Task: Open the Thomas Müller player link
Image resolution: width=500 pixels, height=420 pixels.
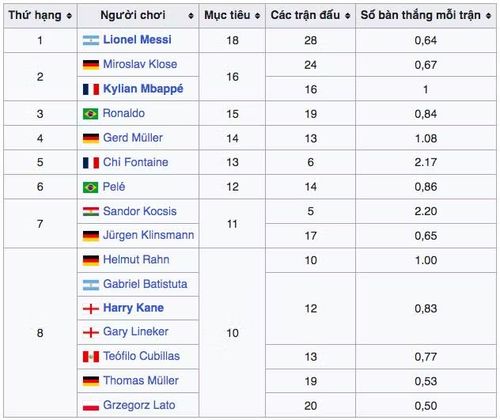Action: [x=141, y=380]
